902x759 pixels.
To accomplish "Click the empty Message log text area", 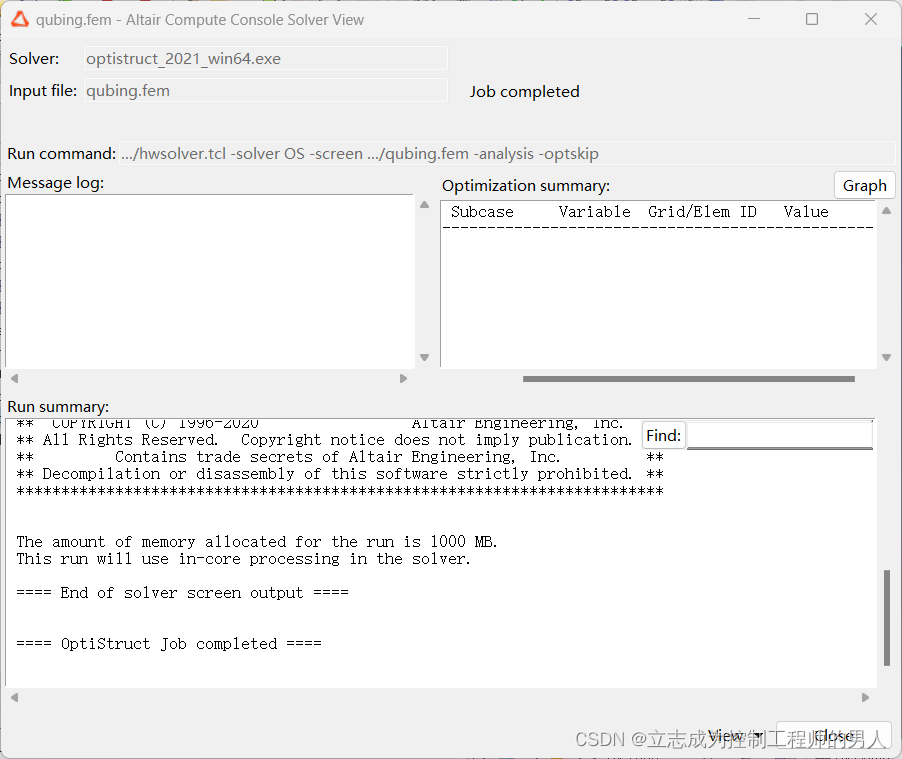I will tap(210, 281).
